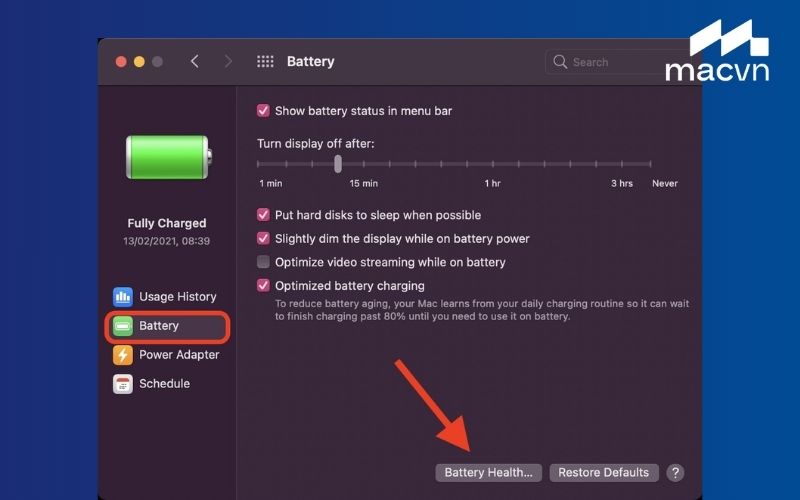Viewport: 800px width, 500px height.
Task: Click the Turn display off after label
Action: pyautogui.click(x=315, y=144)
